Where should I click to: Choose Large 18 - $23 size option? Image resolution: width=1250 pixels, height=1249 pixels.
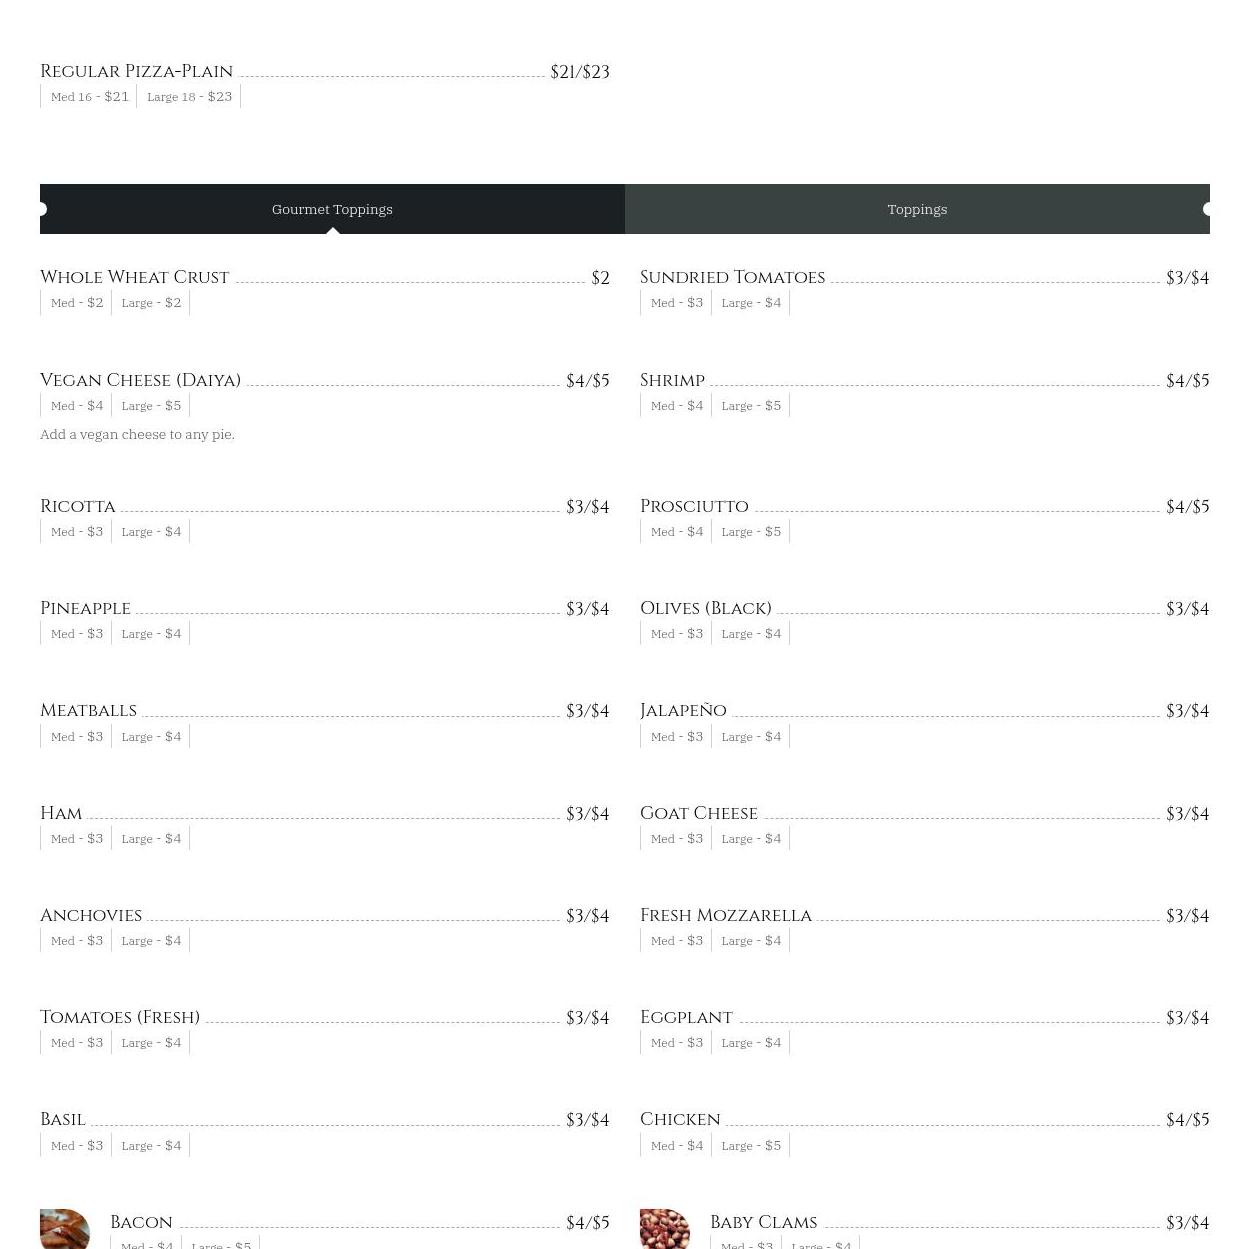point(189,96)
